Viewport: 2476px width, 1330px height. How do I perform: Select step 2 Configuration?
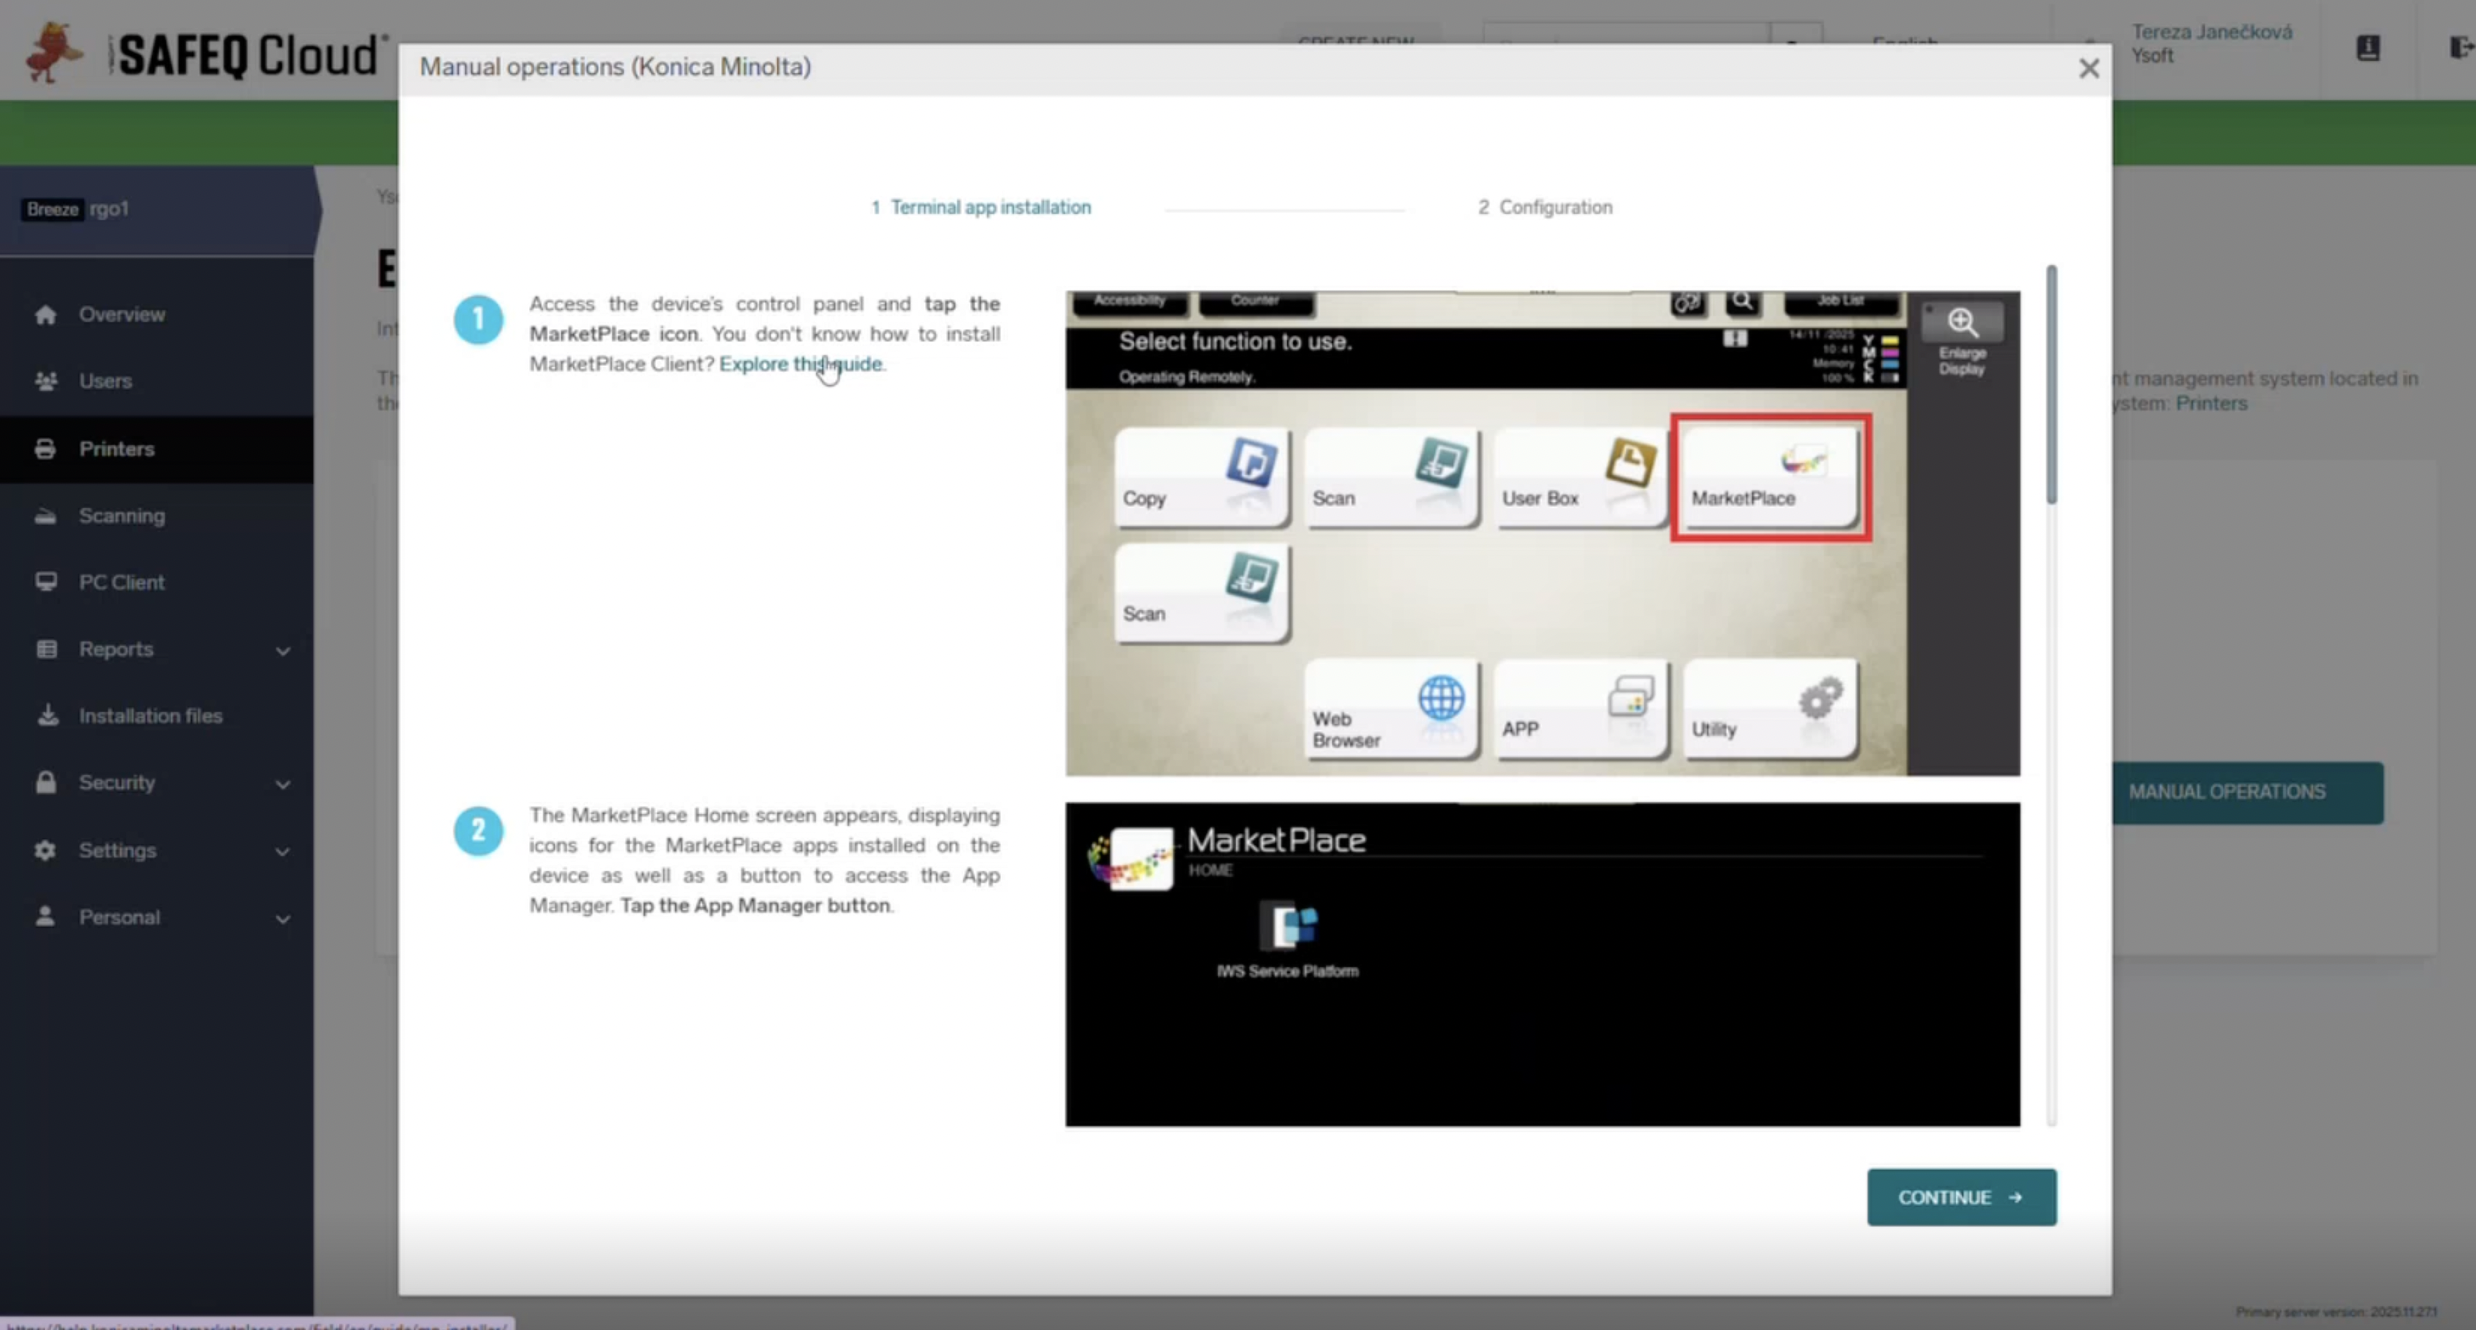click(x=1545, y=207)
